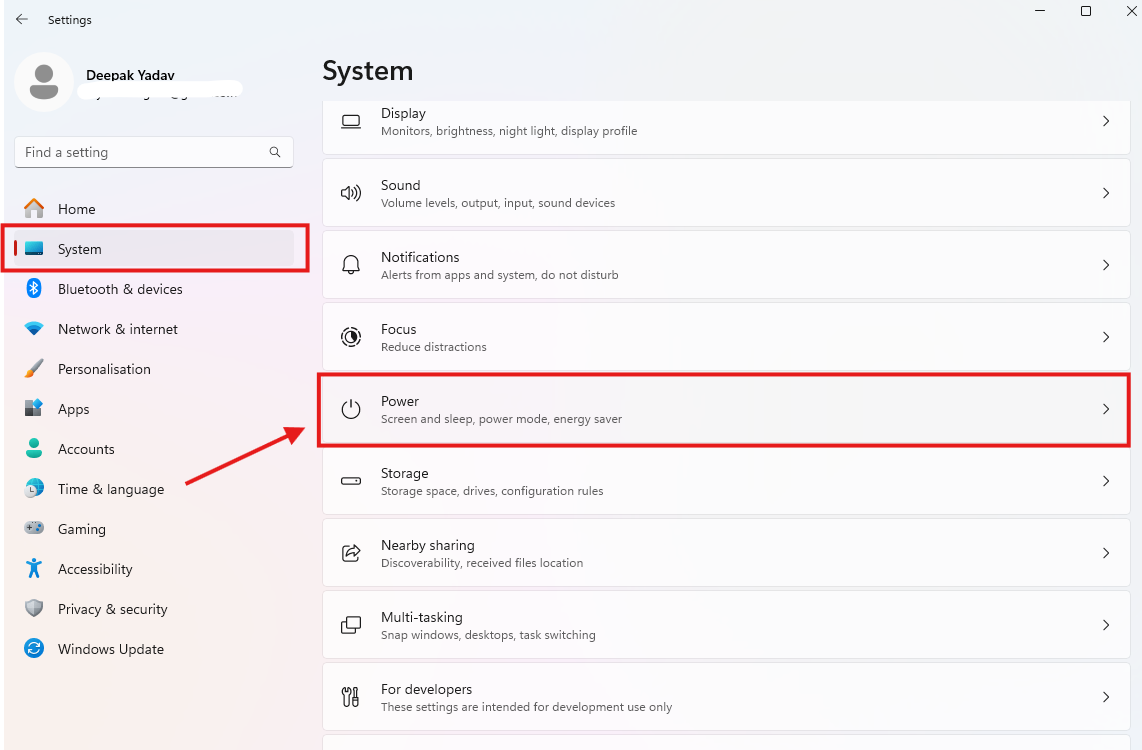Open Sound title text

coord(401,186)
